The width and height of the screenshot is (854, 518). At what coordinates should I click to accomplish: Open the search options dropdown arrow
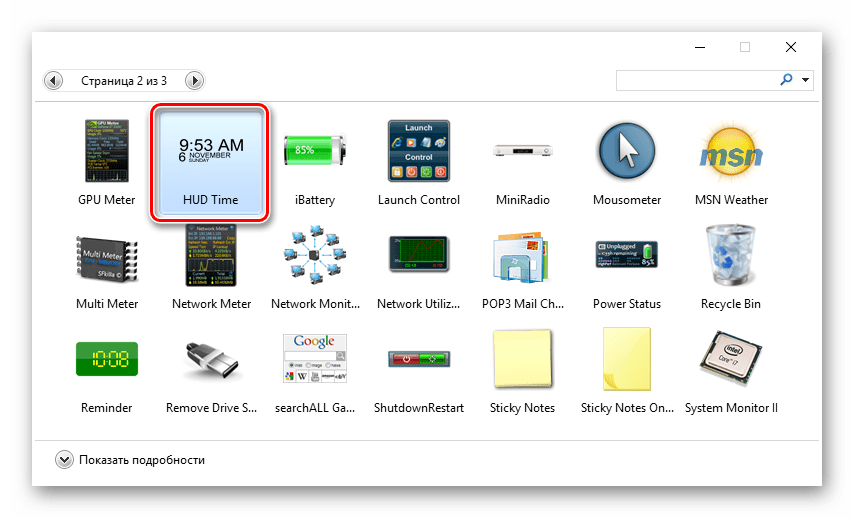pos(806,80)
